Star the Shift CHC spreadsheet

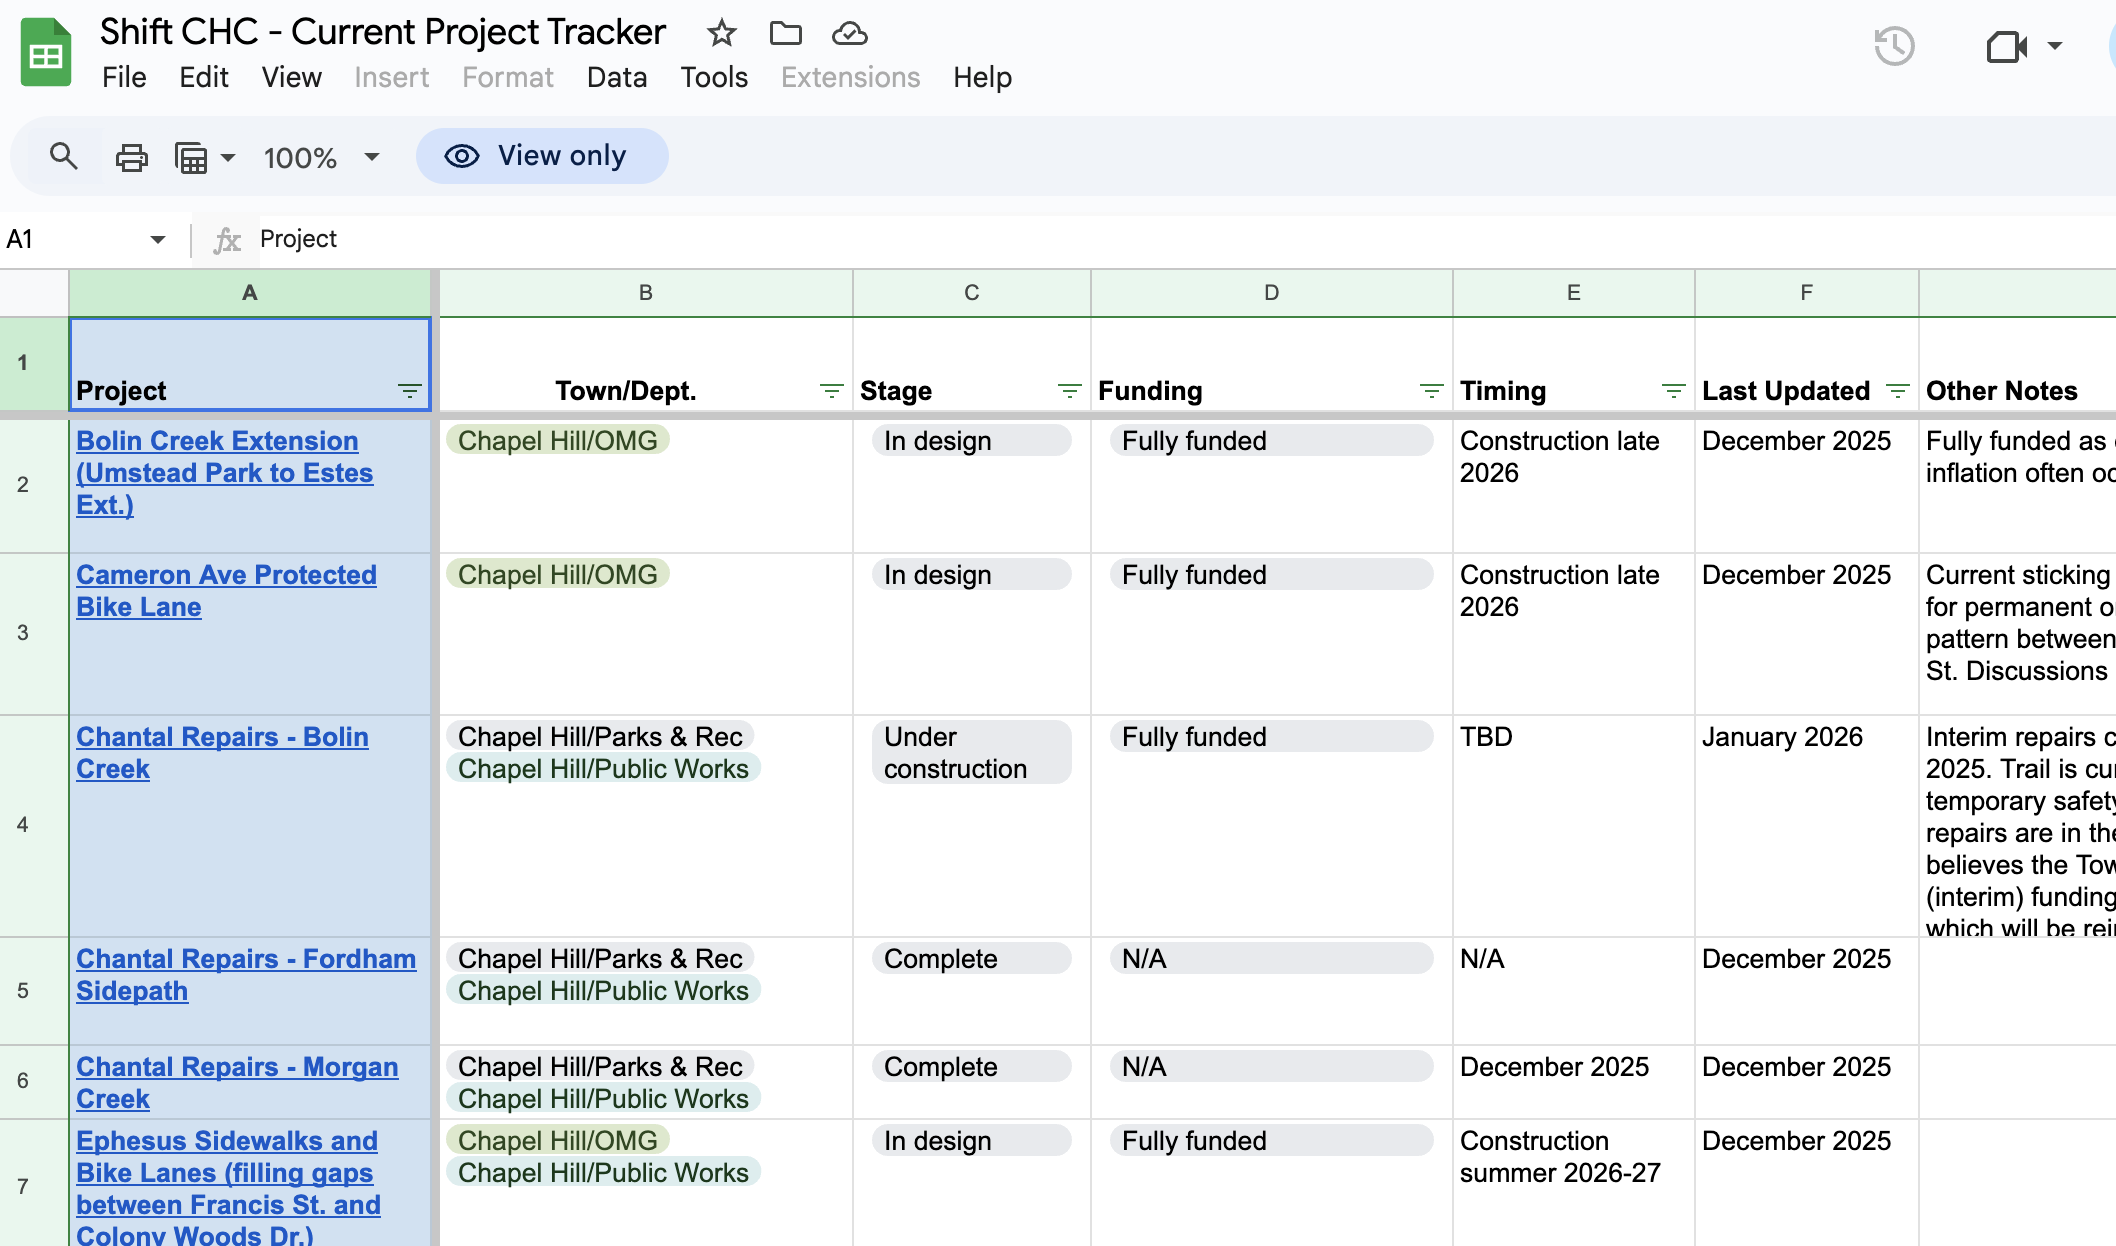[x=721, y=33]
